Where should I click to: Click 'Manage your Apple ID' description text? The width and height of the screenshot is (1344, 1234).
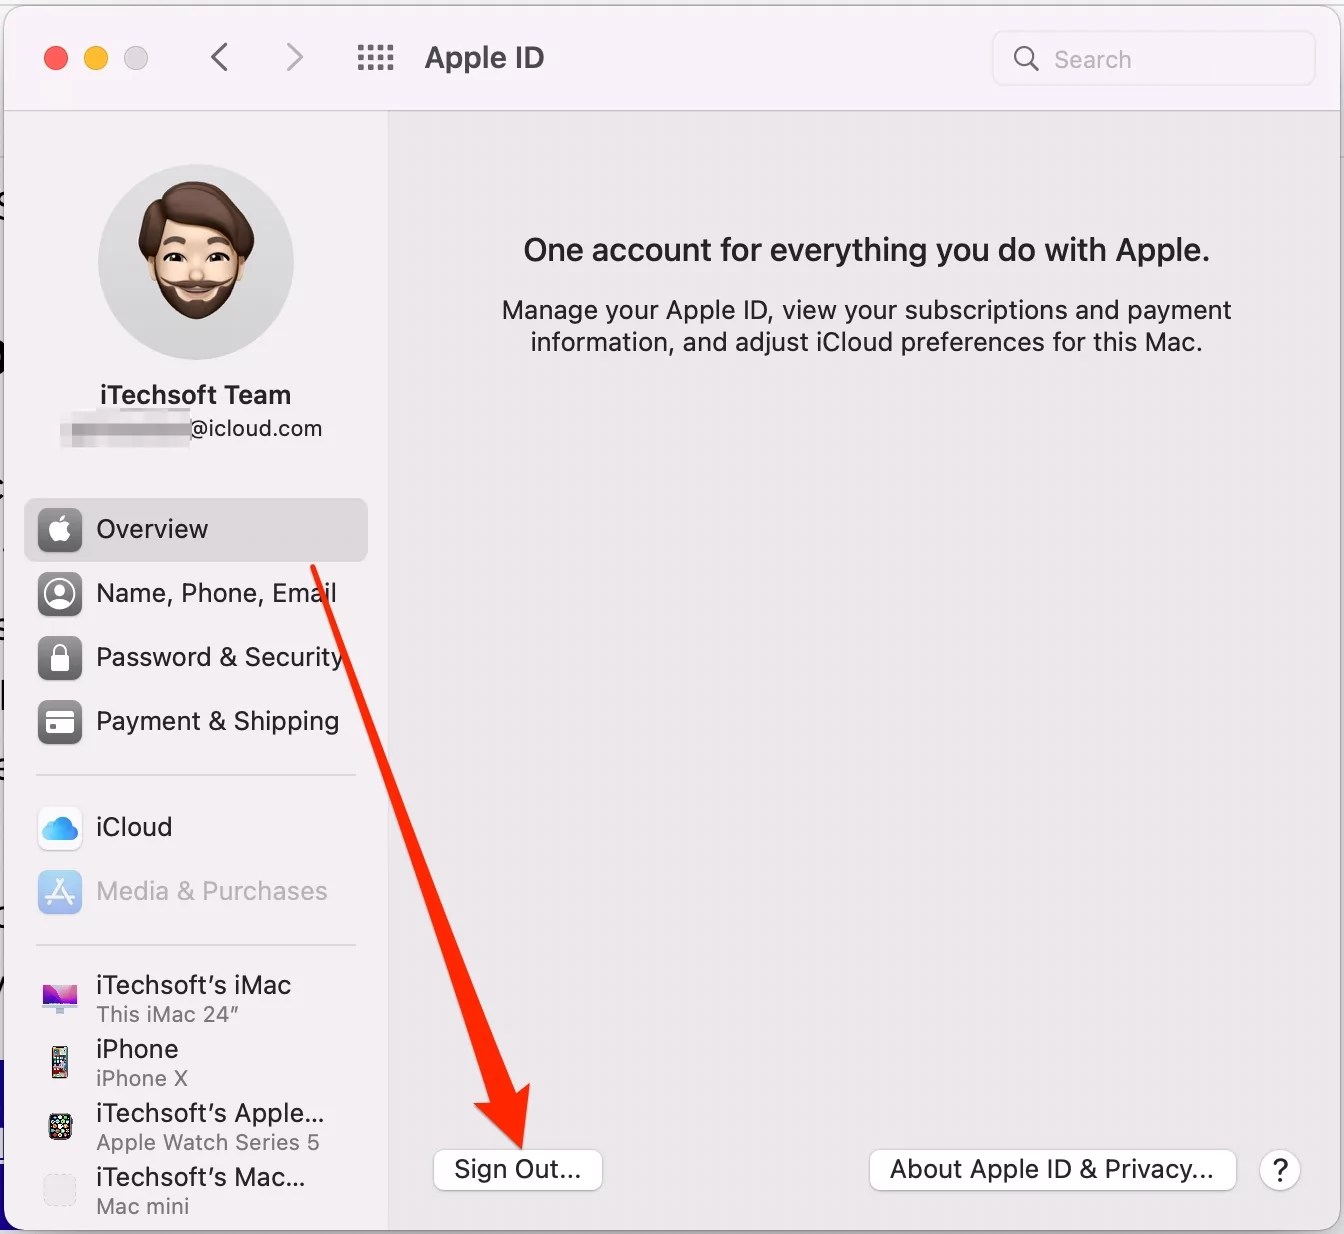[x=866, y=326]
